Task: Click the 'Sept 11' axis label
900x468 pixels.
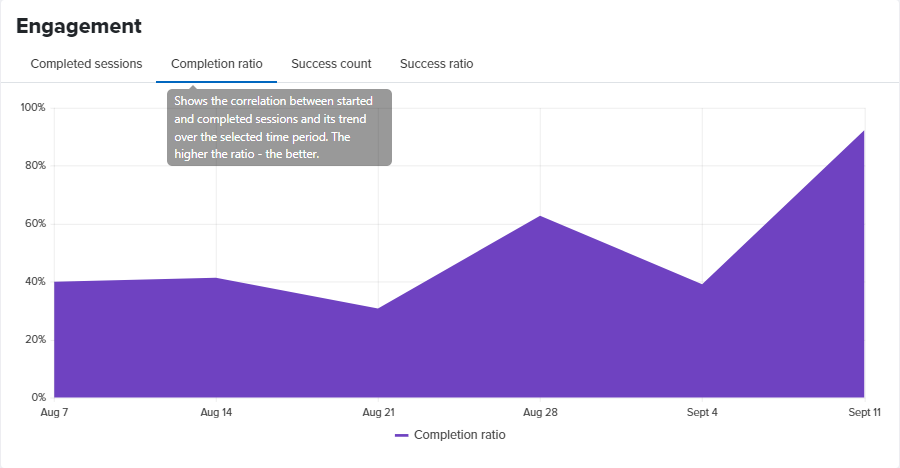Action: pyautogui.click(x=864, y=412)
